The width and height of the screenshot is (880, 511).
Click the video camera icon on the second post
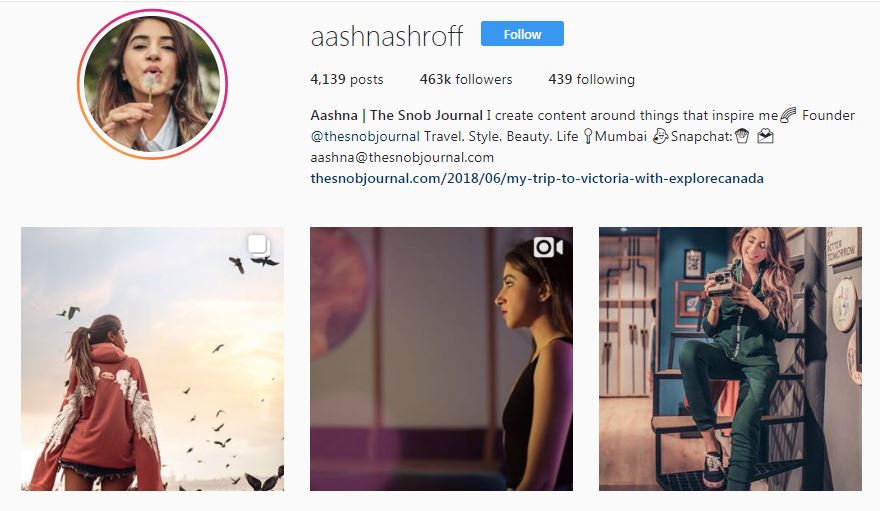click(x=548, y=247)
